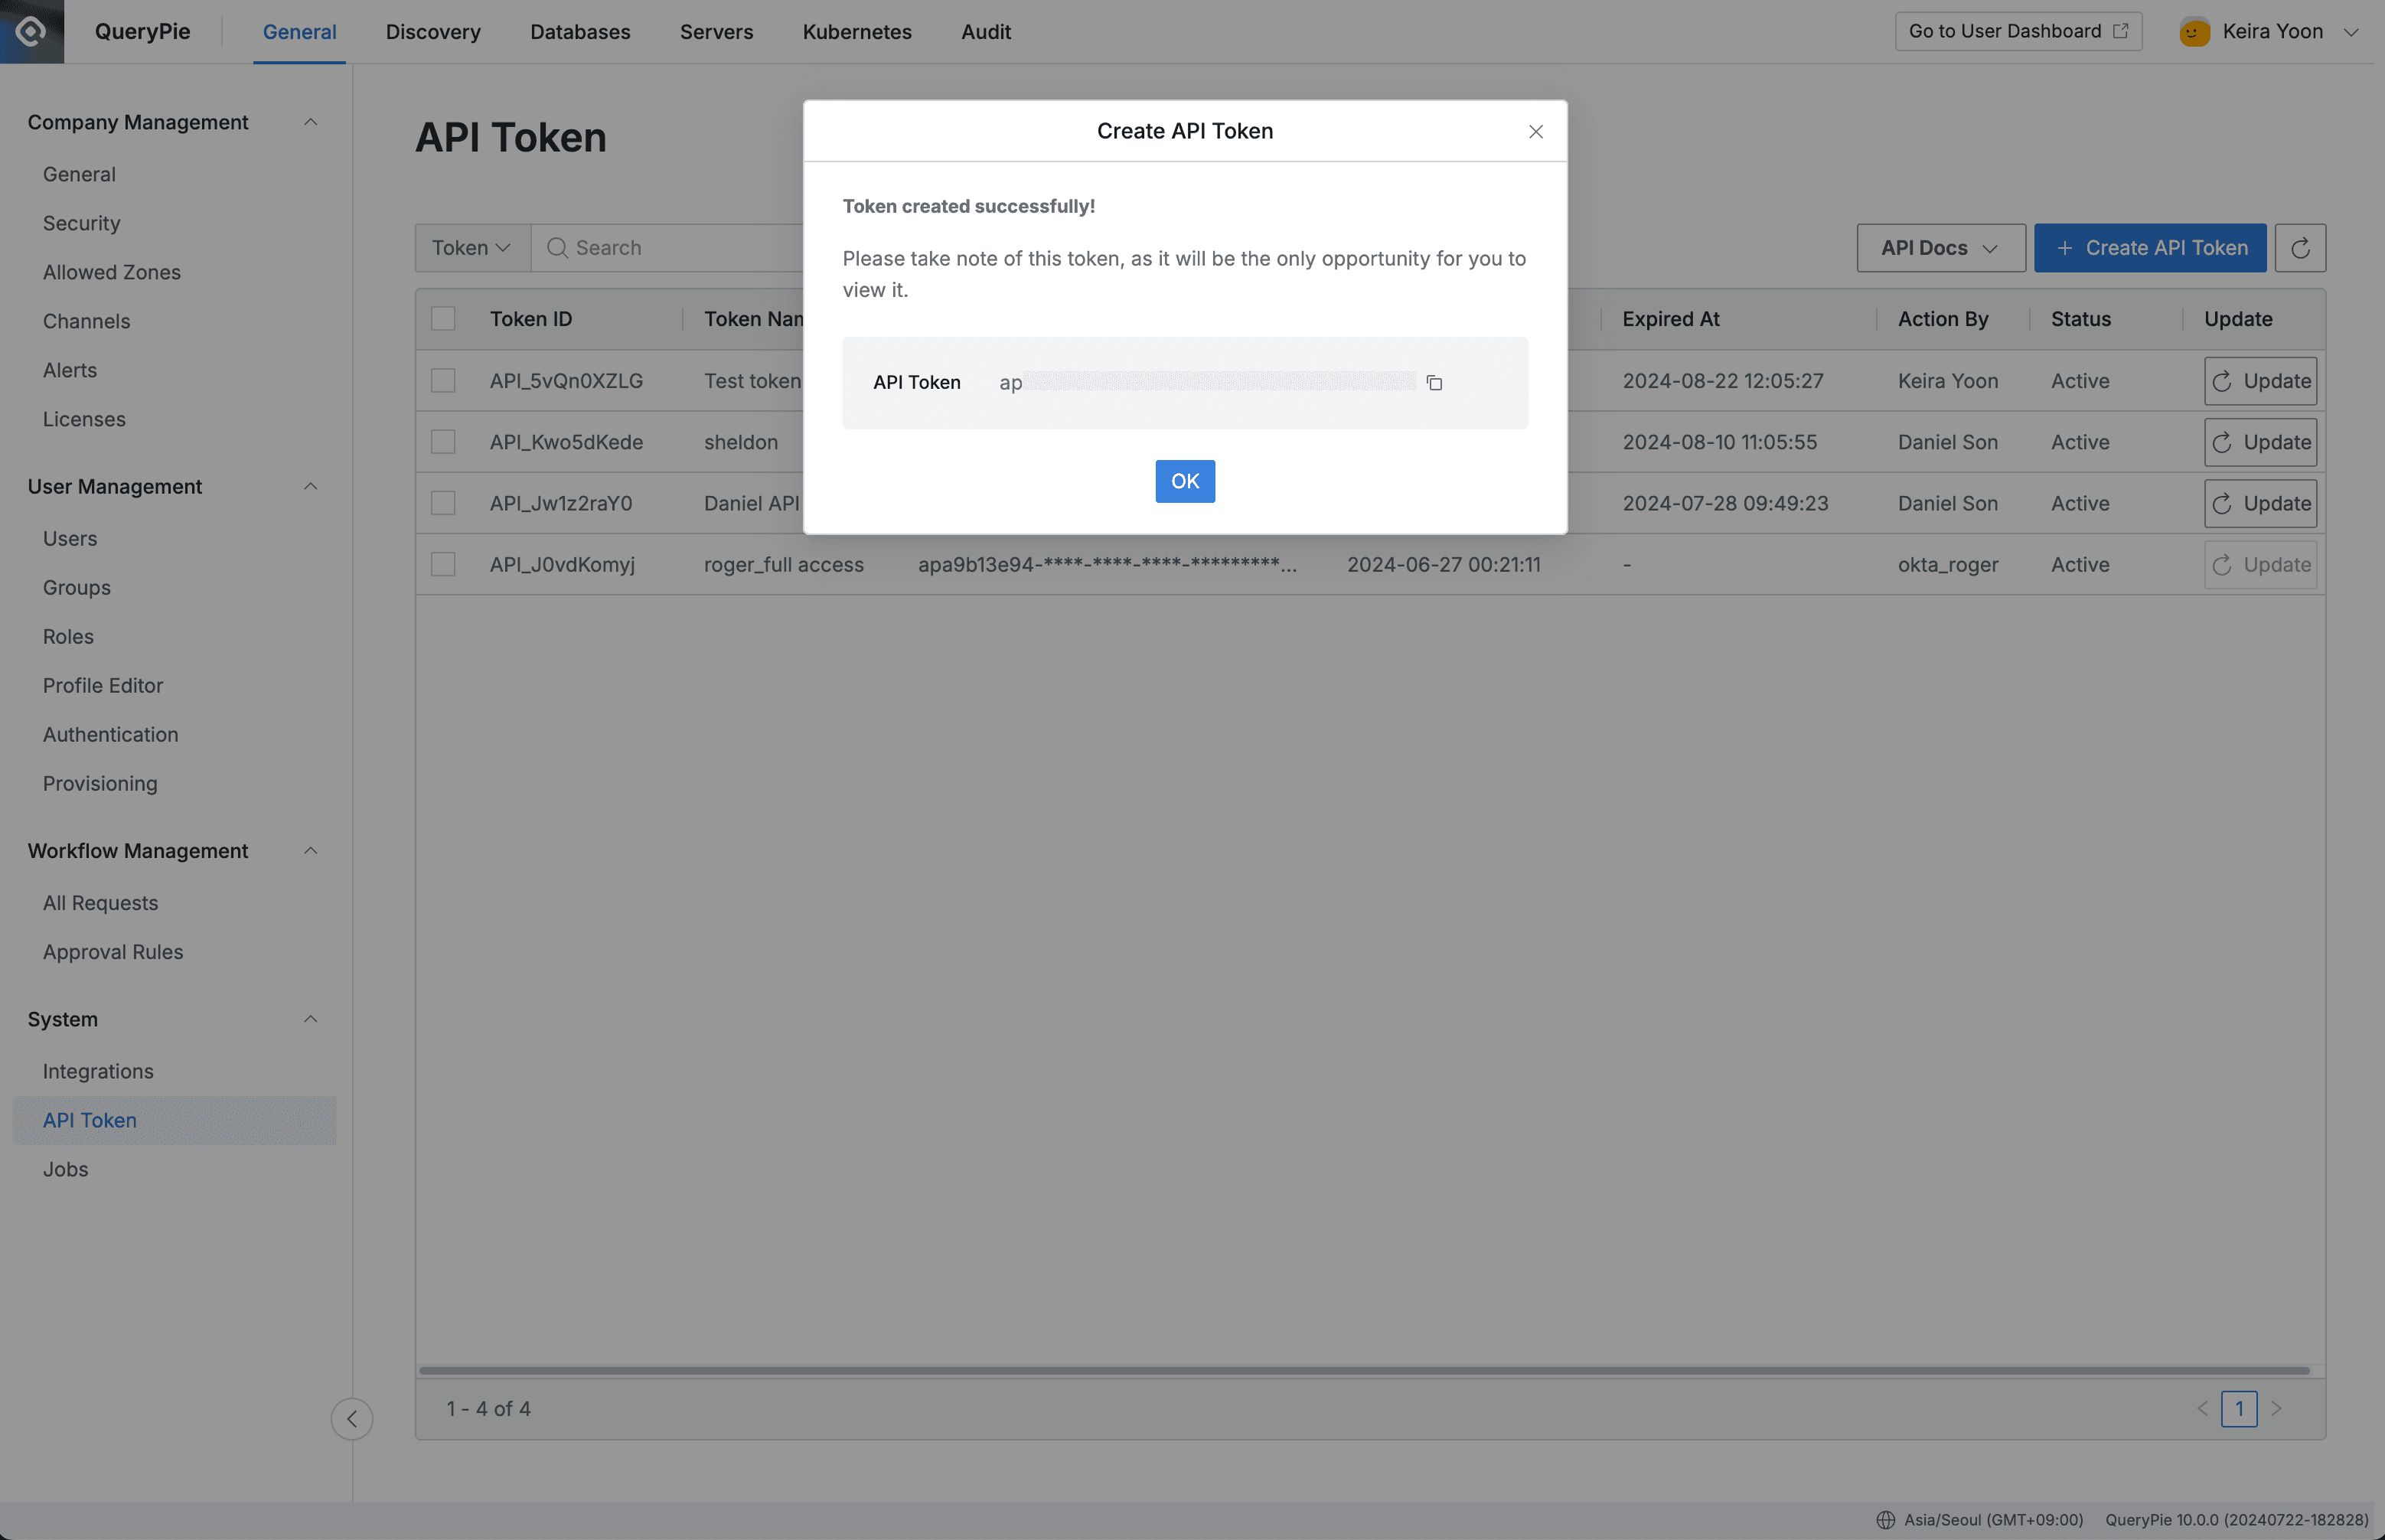Close the Create API Token dialog

point(1535,131)
